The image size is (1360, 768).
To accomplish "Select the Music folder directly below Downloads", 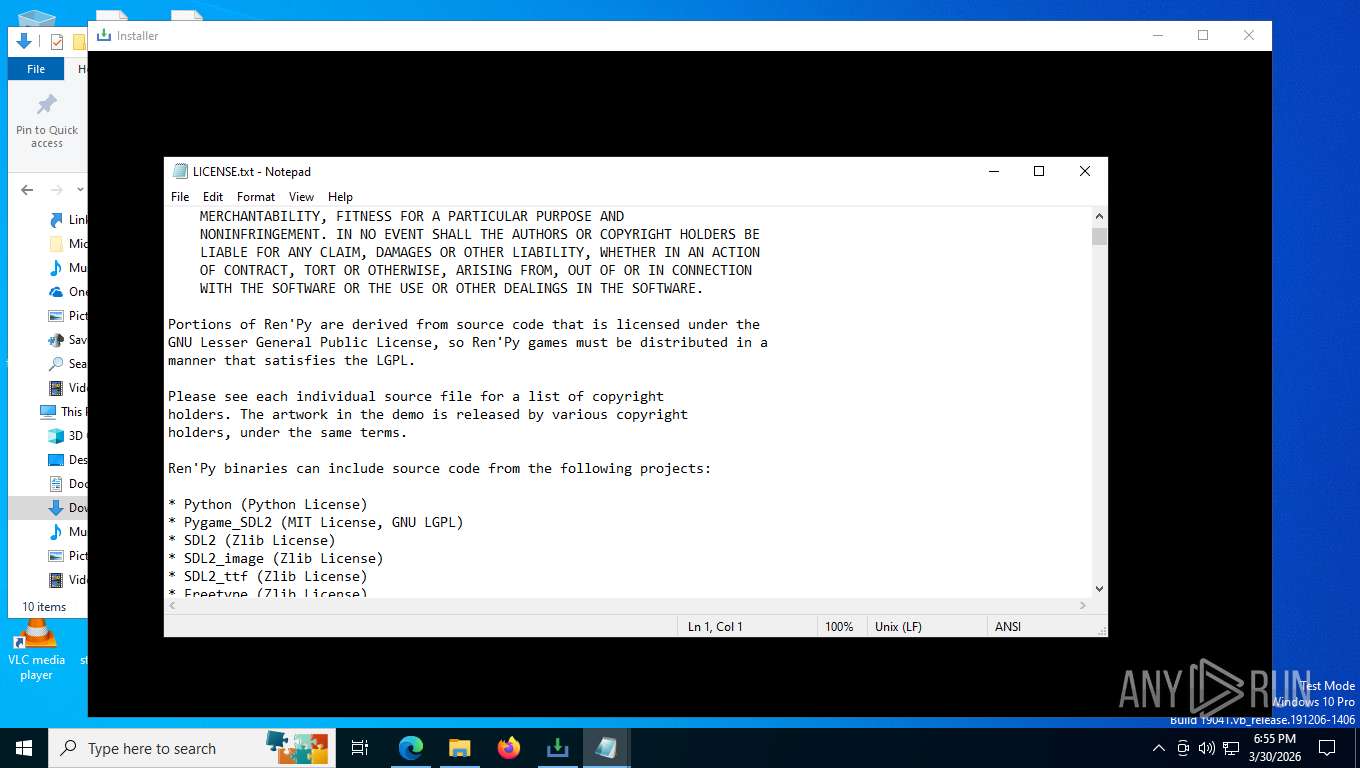I will (67, 532).
